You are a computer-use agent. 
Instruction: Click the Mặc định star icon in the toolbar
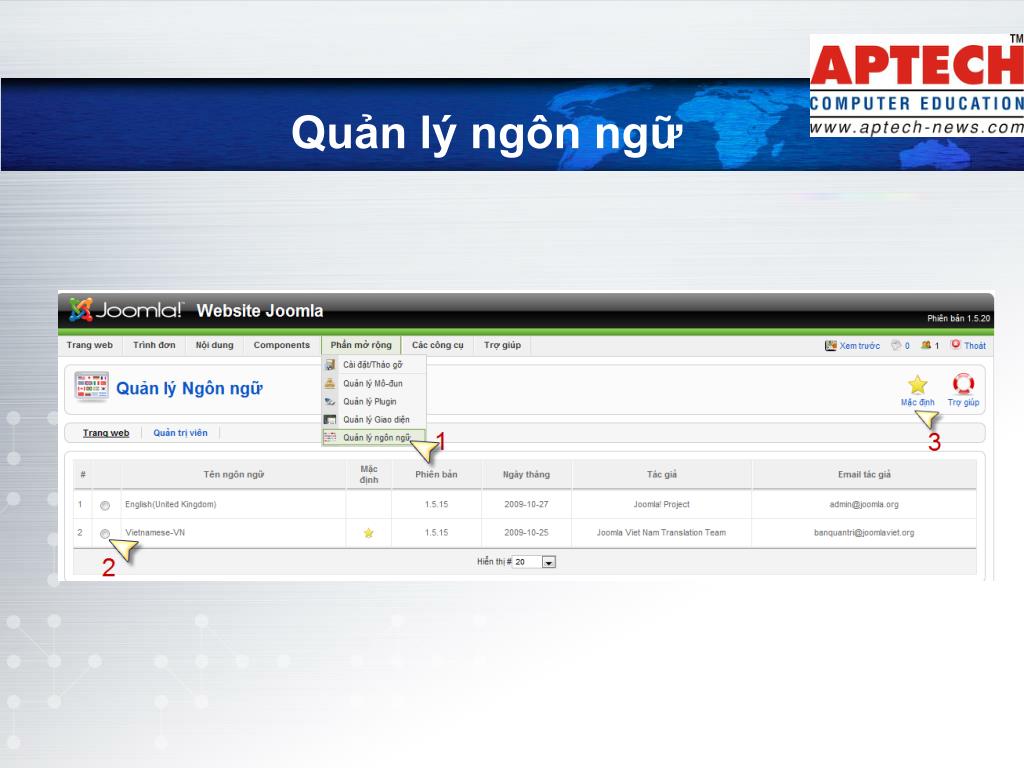pos(918,385)
